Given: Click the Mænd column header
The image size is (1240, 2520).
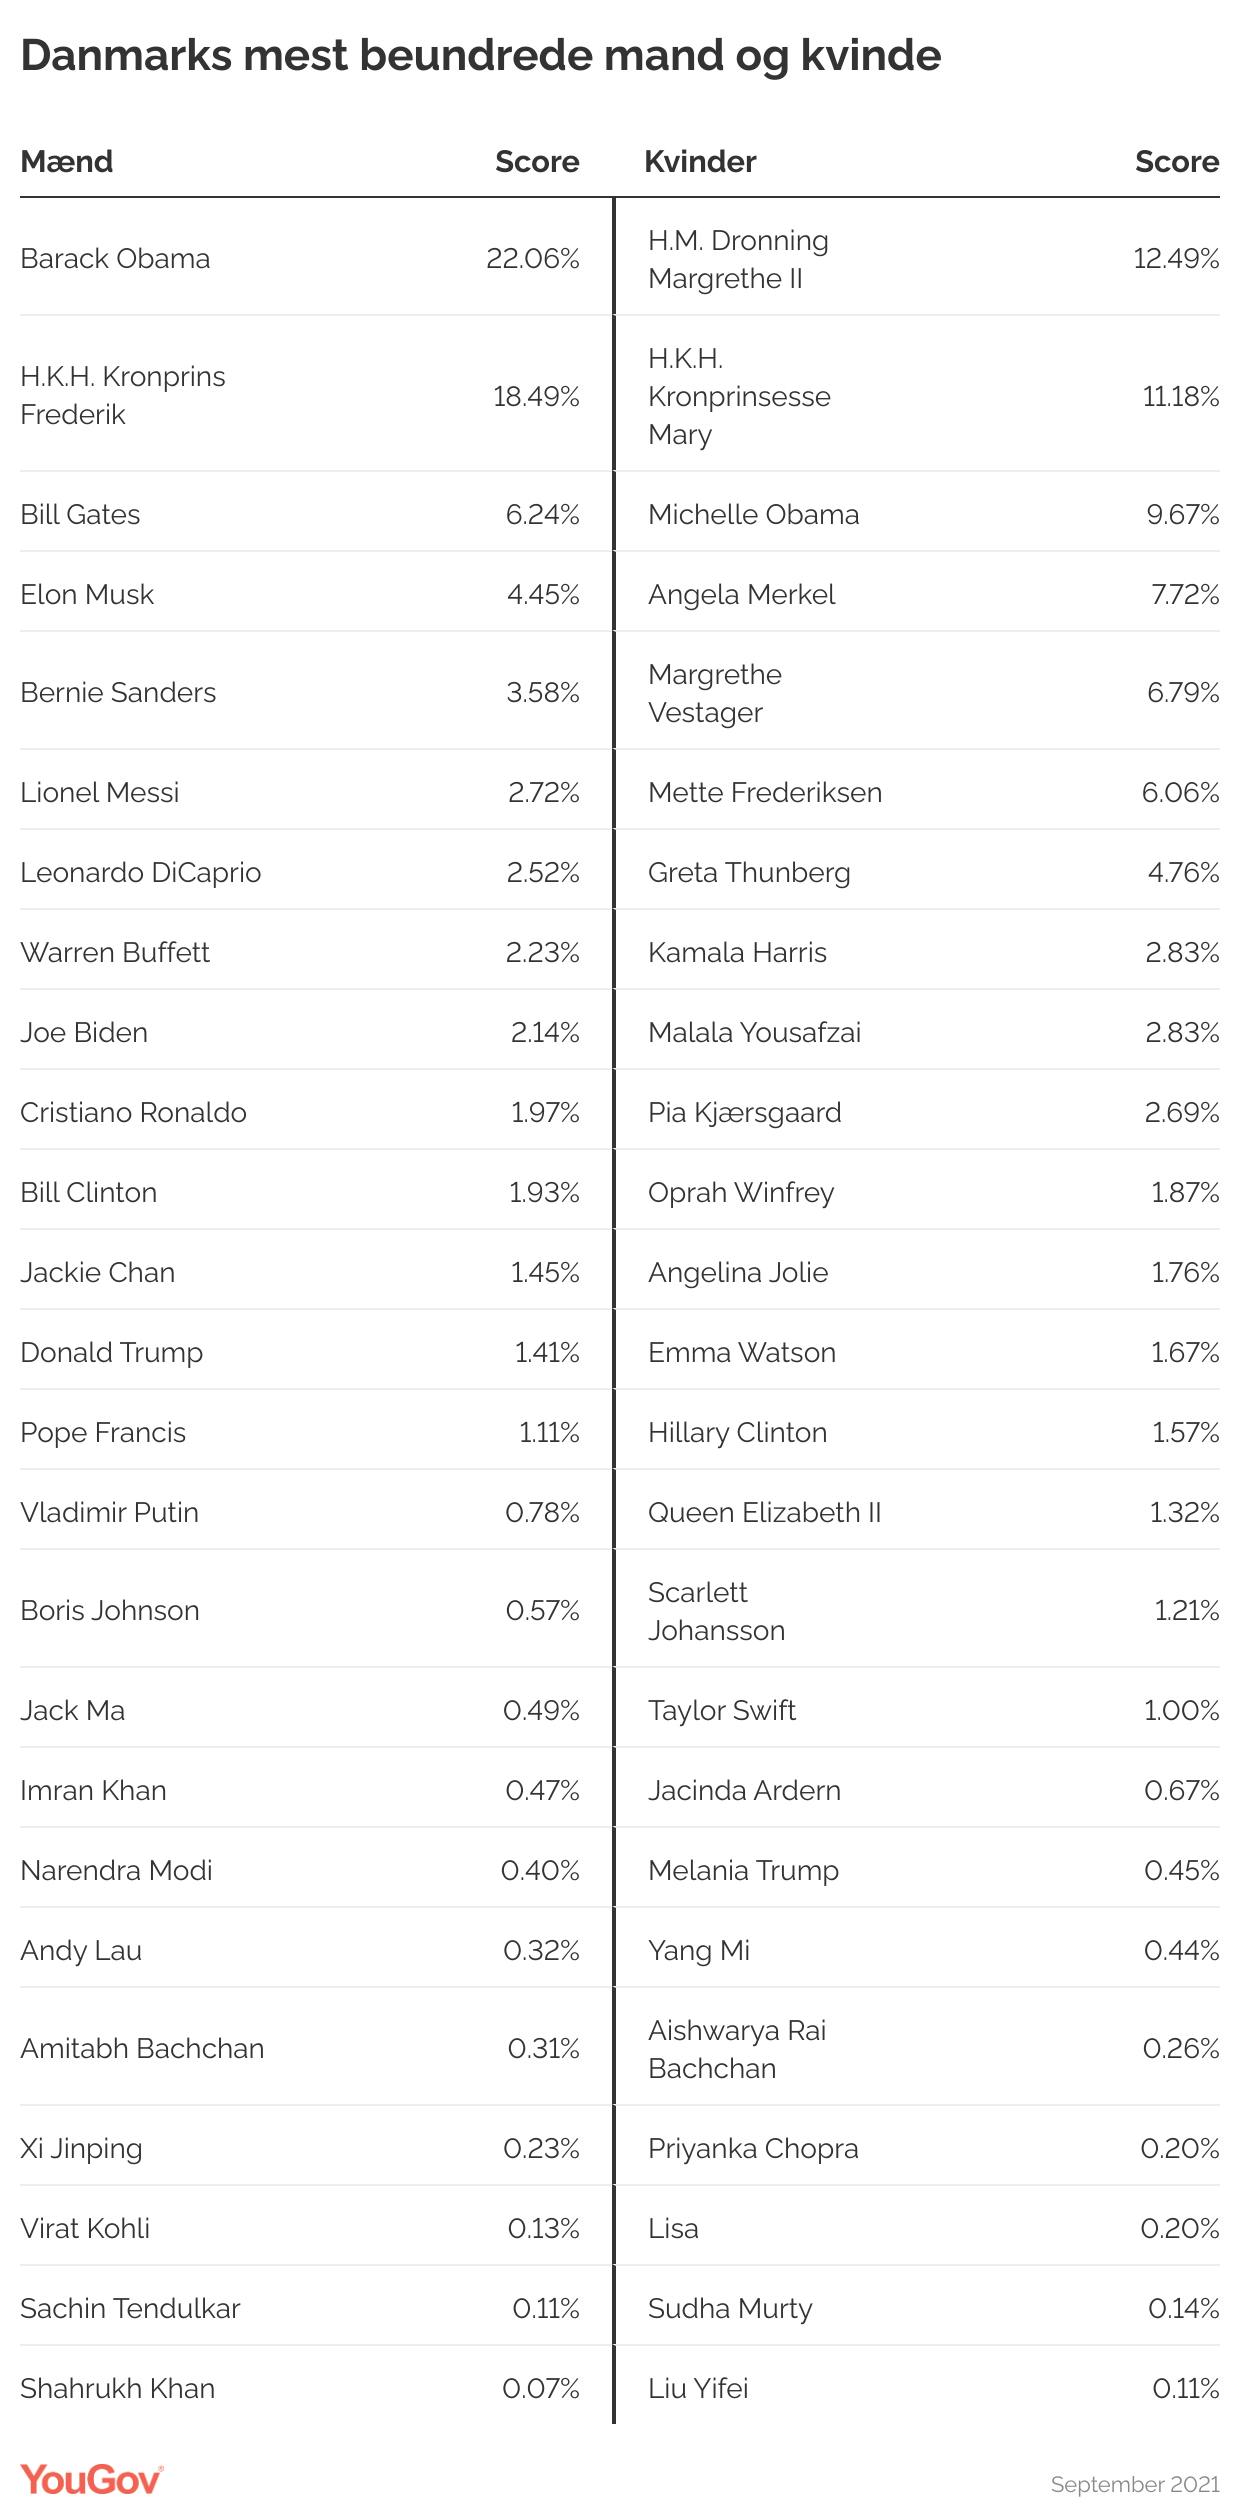Looking at the screenshot, I should coord(66,161).
